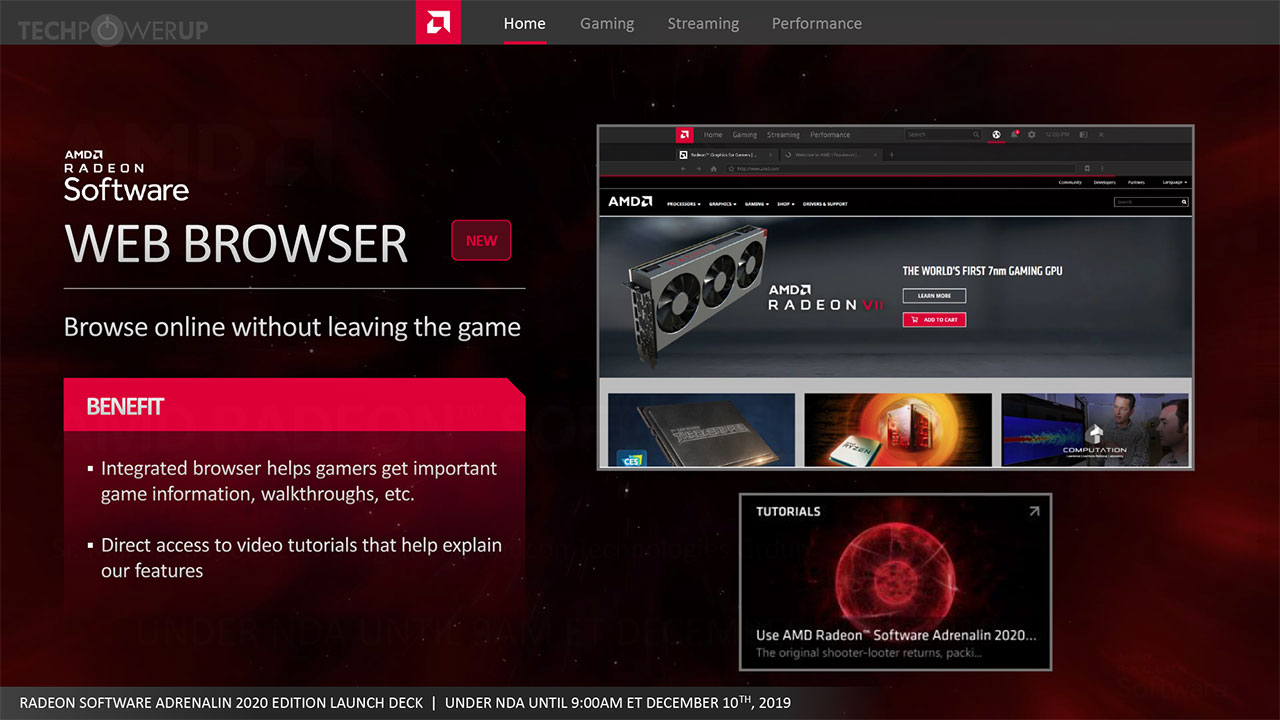The image size is (1280, 720).
Task: Click the red NEW badge beside WEB BROWSER
Action: click(481, 240)
